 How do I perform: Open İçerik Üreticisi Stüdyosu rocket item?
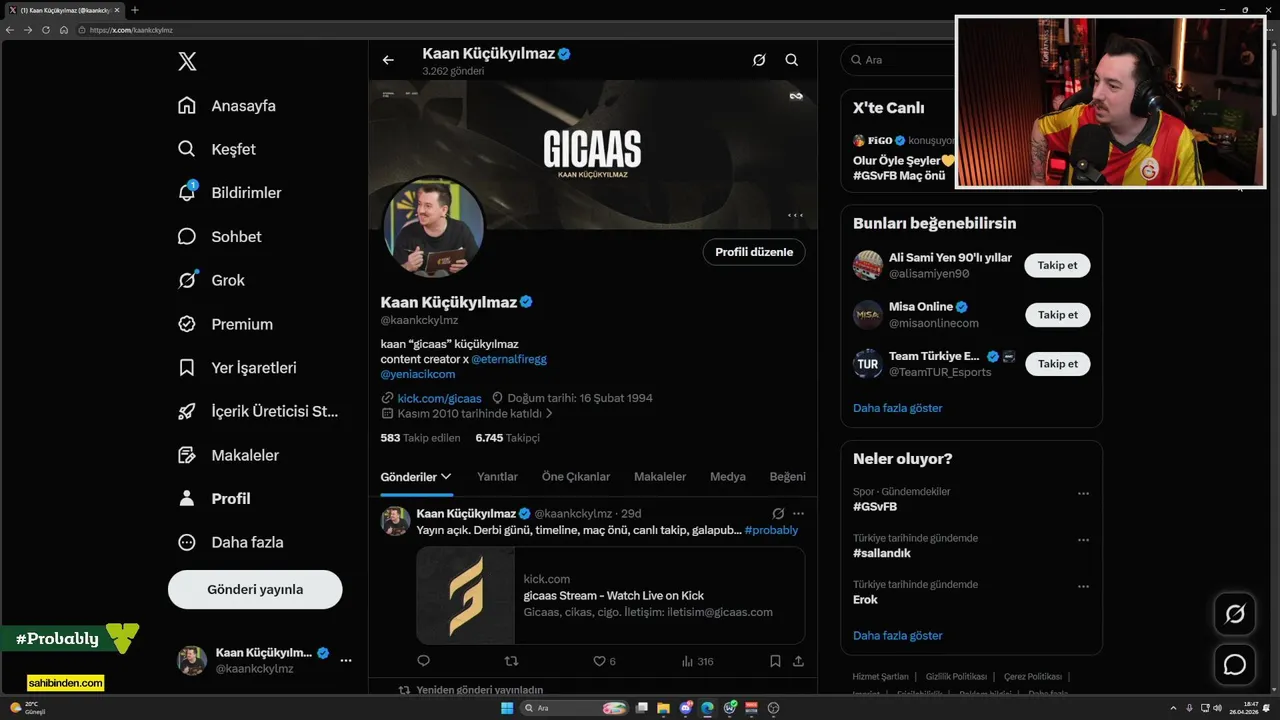258,411
